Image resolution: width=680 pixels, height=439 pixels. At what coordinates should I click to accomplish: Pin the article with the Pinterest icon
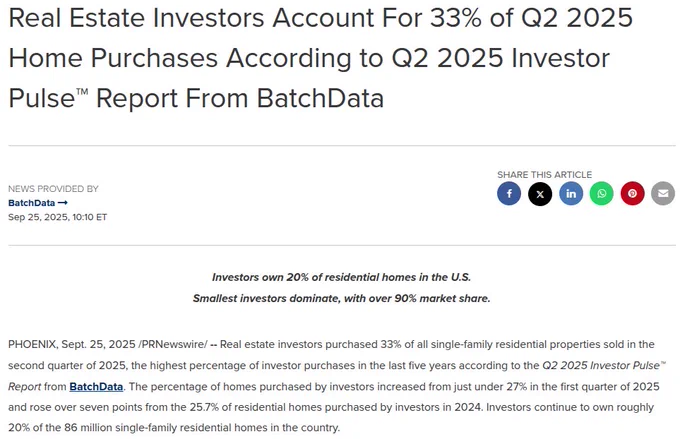coord(632,193)
